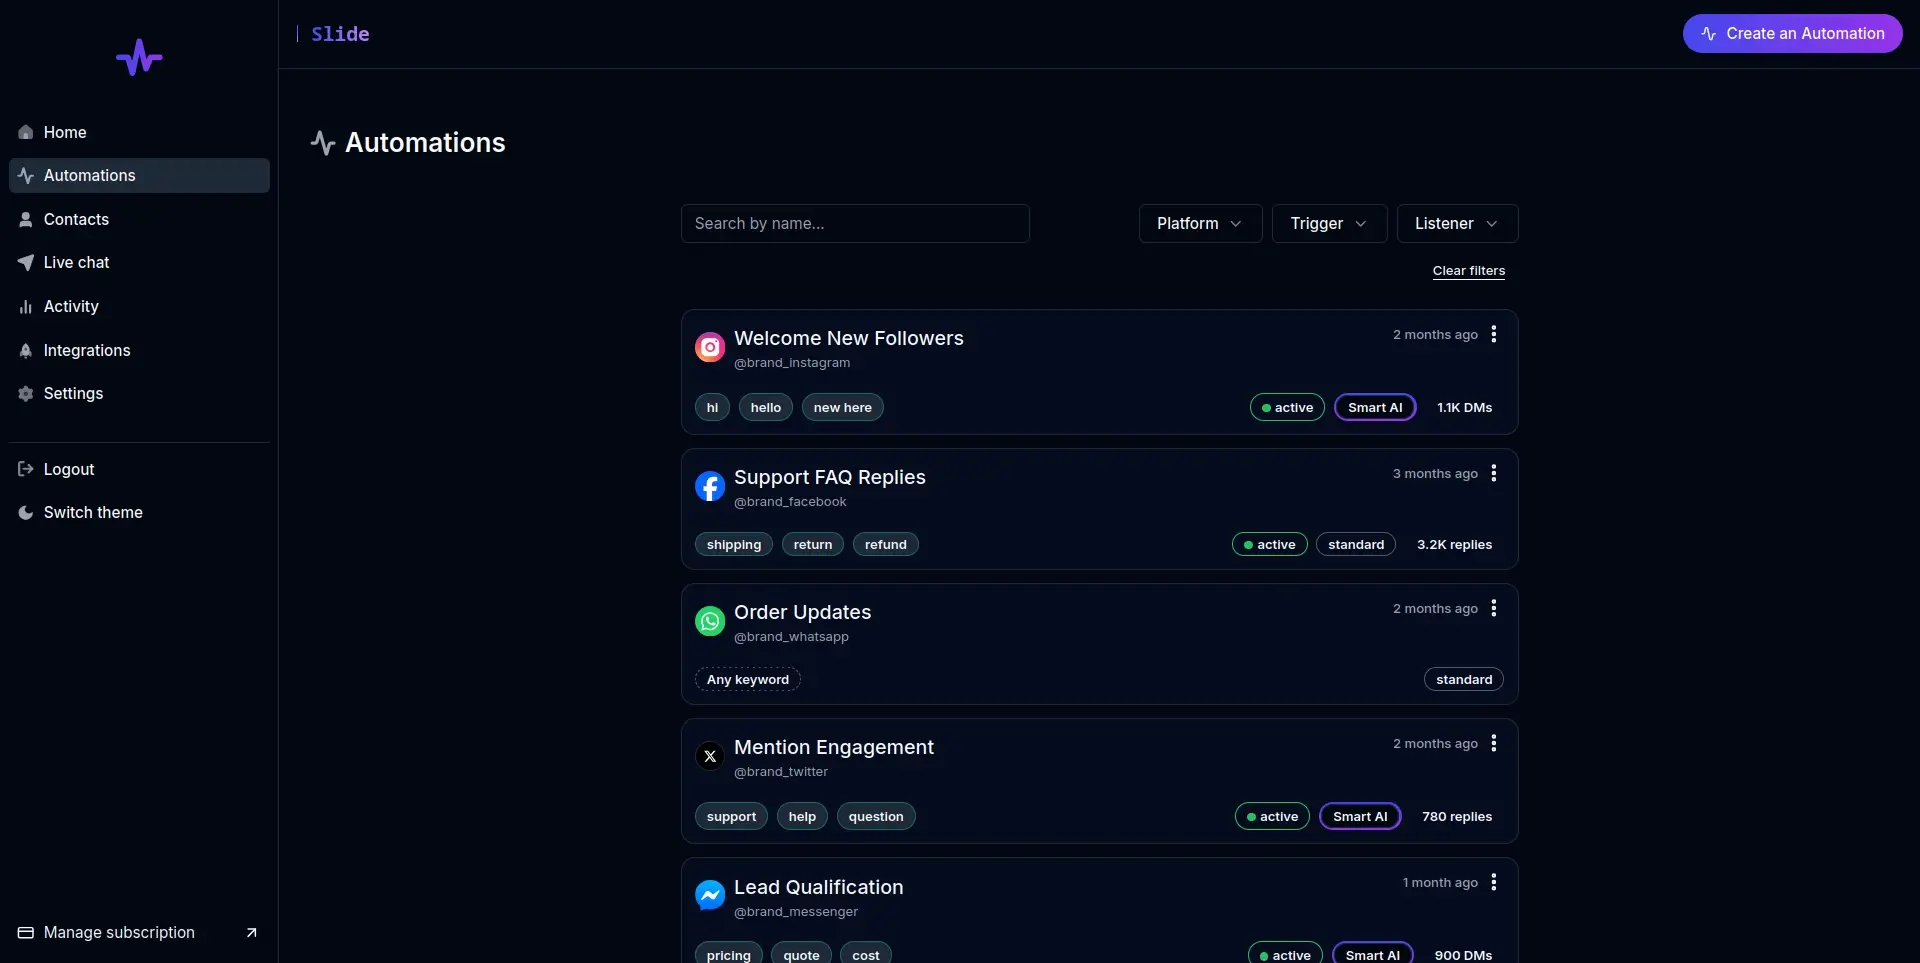The width and height of the screenshot is (1920, 963).
Task: Toggle active status on Support FAQ Replies
Action: tap(1268, 544)
